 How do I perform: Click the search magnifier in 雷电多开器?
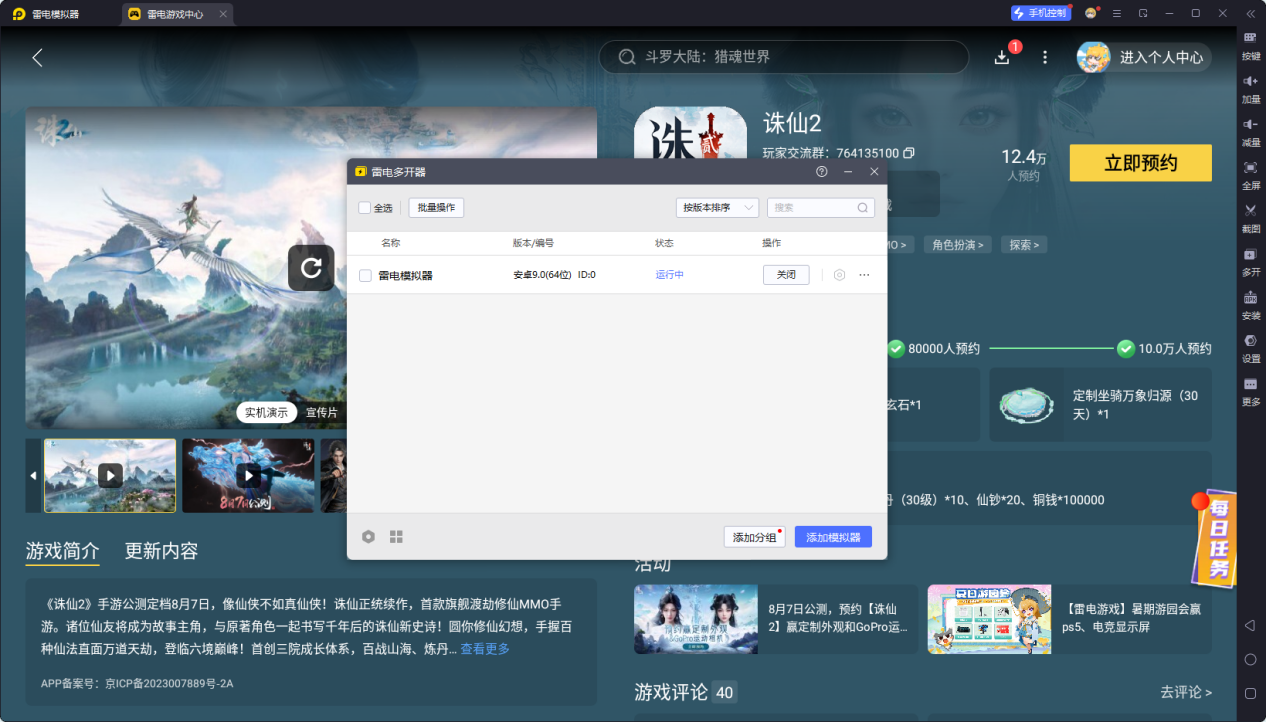click(862, 208)
